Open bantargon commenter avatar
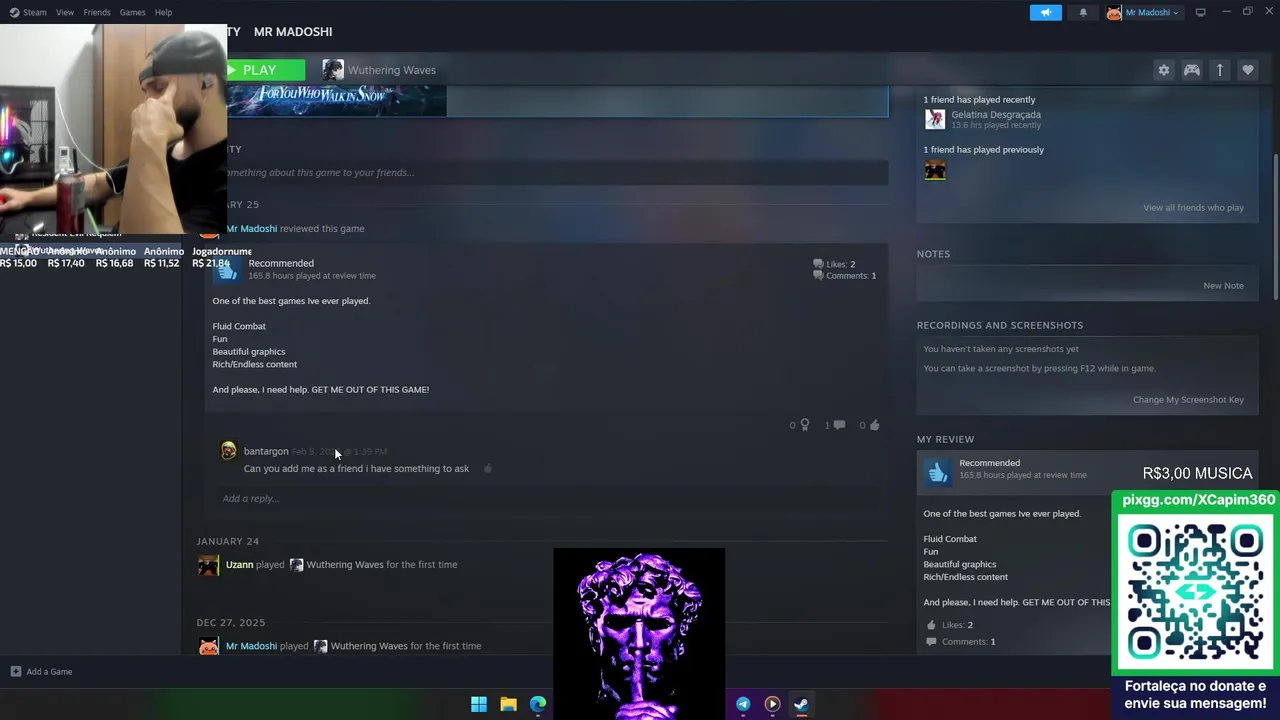This screenshot has width=1280, height=720. 229,451
